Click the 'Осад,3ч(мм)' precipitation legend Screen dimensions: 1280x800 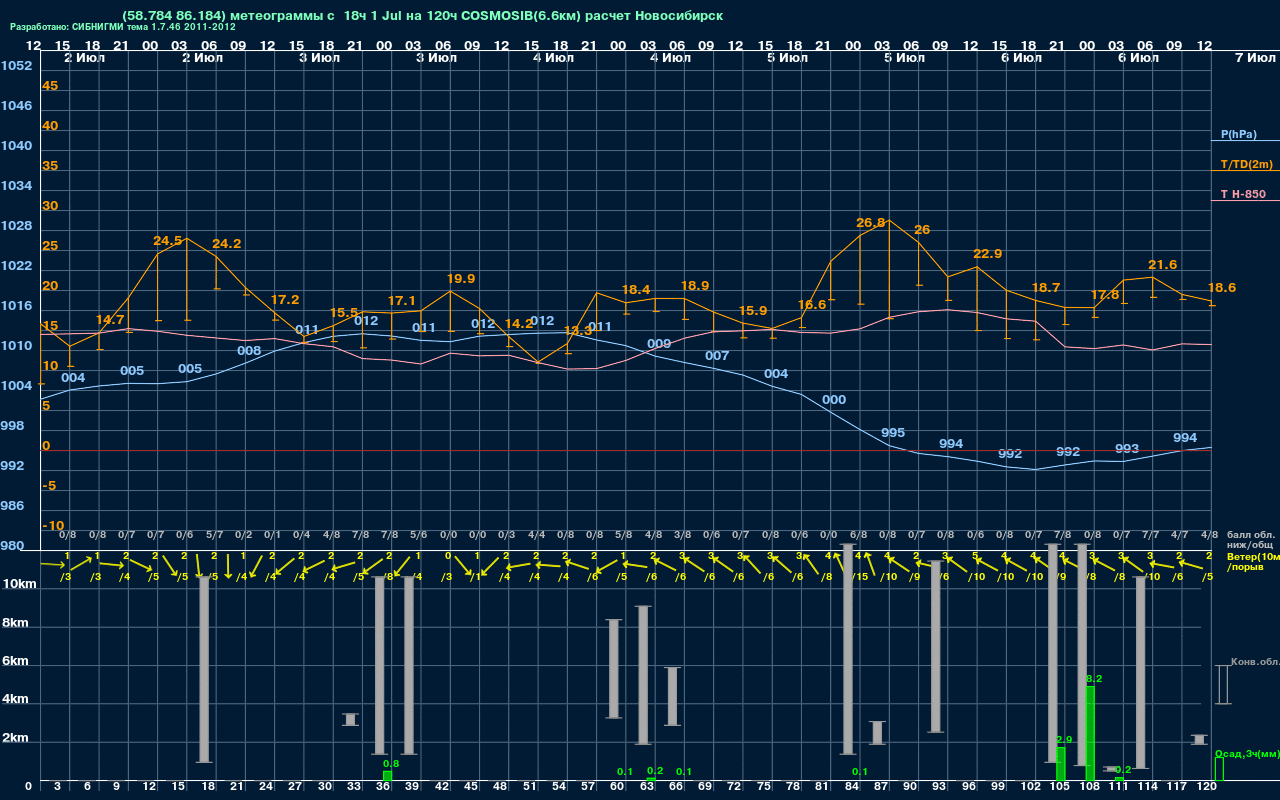tap(1246, 753)
